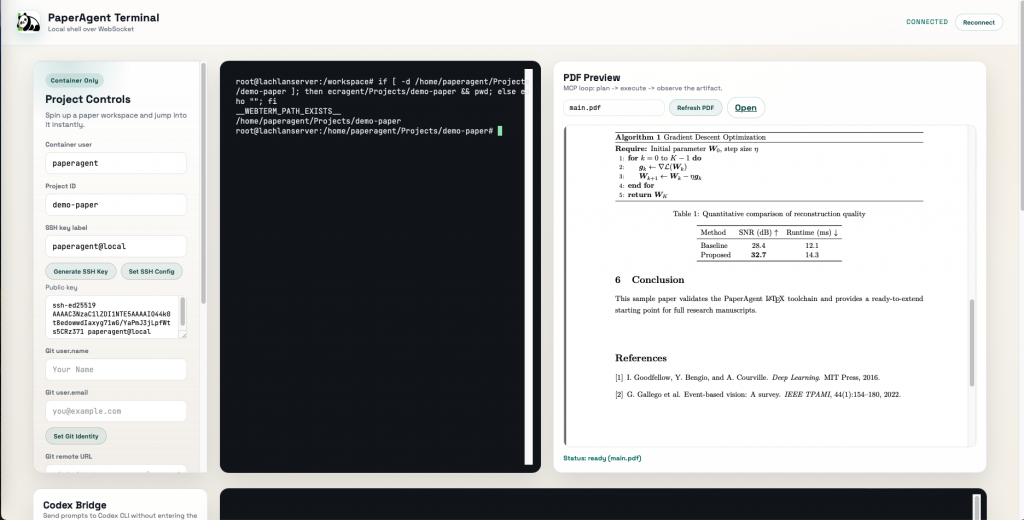This screenshot has height=520, width=1024.
Task: Click the Project ID text field
Action: 116,204
